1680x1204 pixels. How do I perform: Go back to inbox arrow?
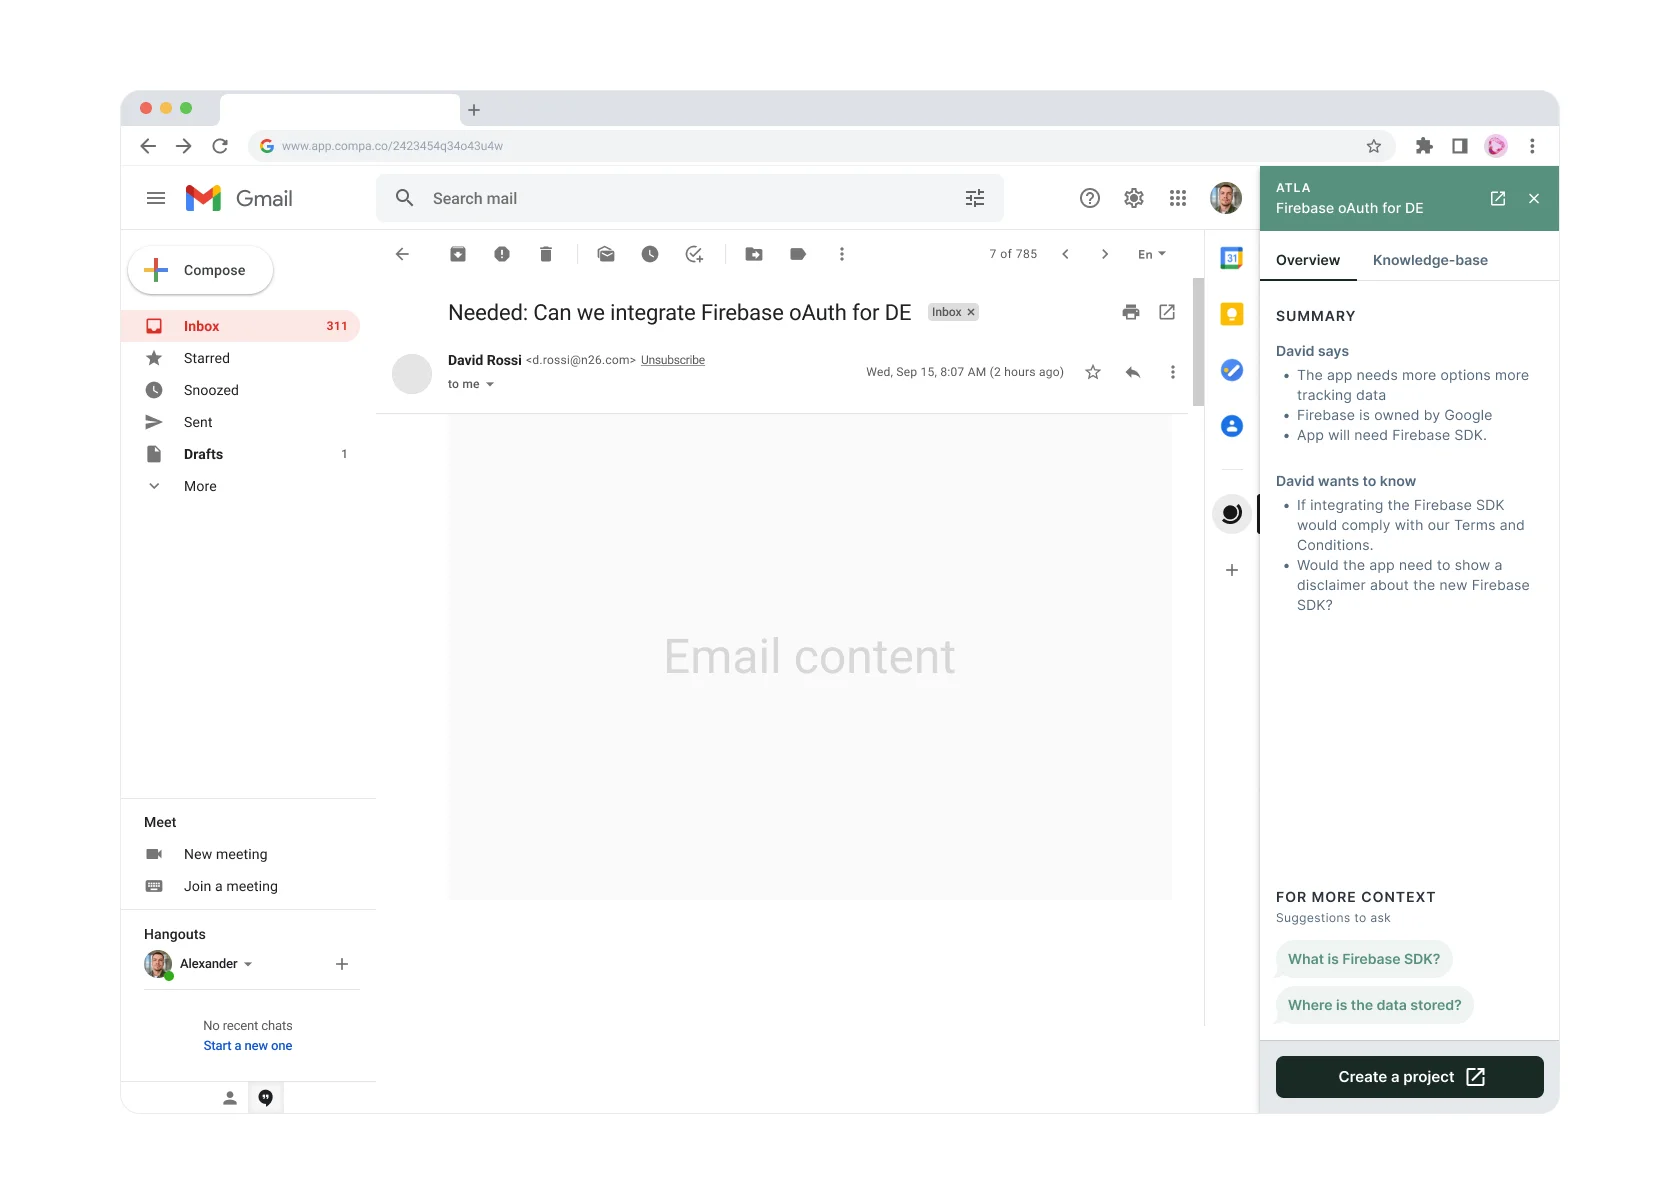pos(402,254)
